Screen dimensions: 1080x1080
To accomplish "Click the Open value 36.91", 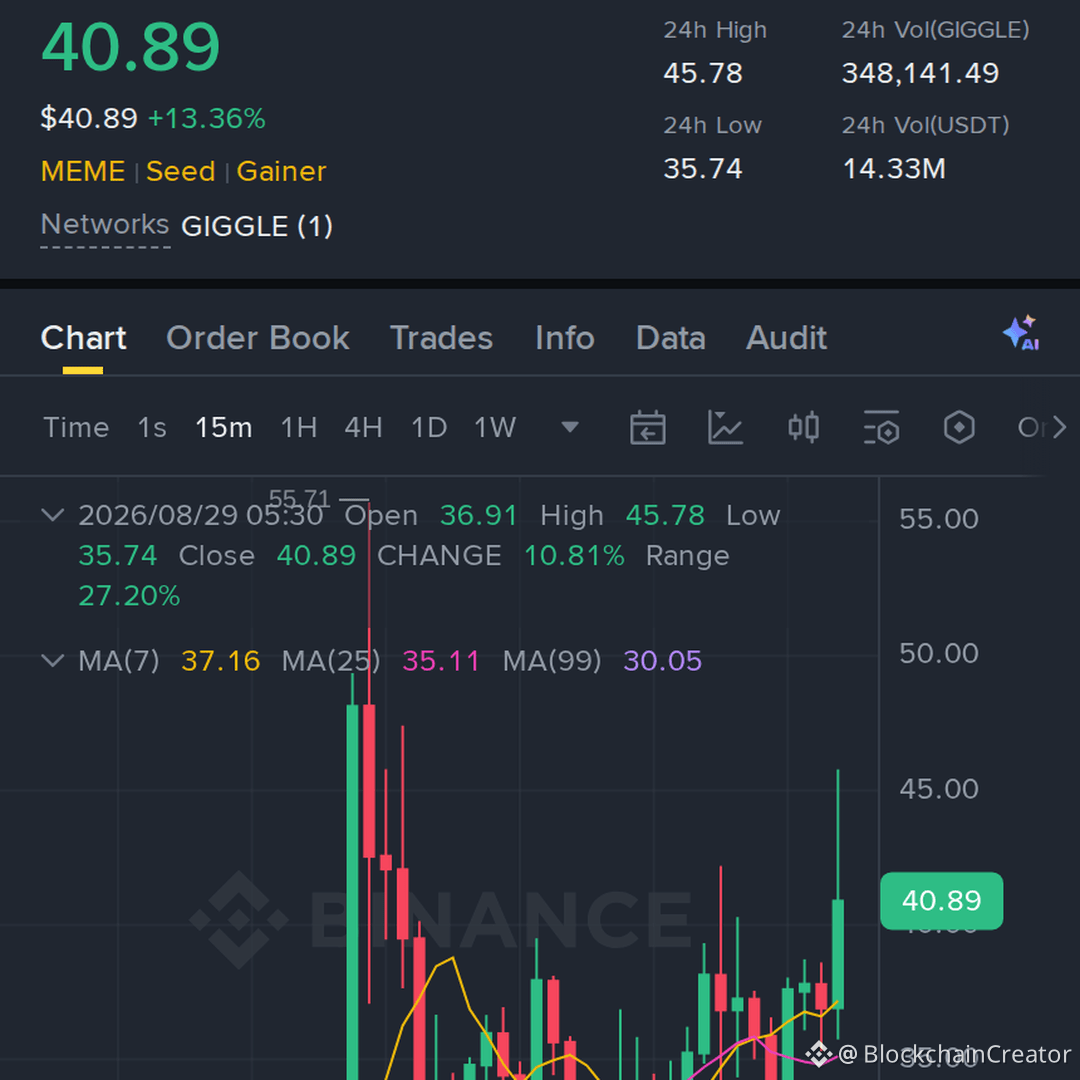I will pos(479,515).
